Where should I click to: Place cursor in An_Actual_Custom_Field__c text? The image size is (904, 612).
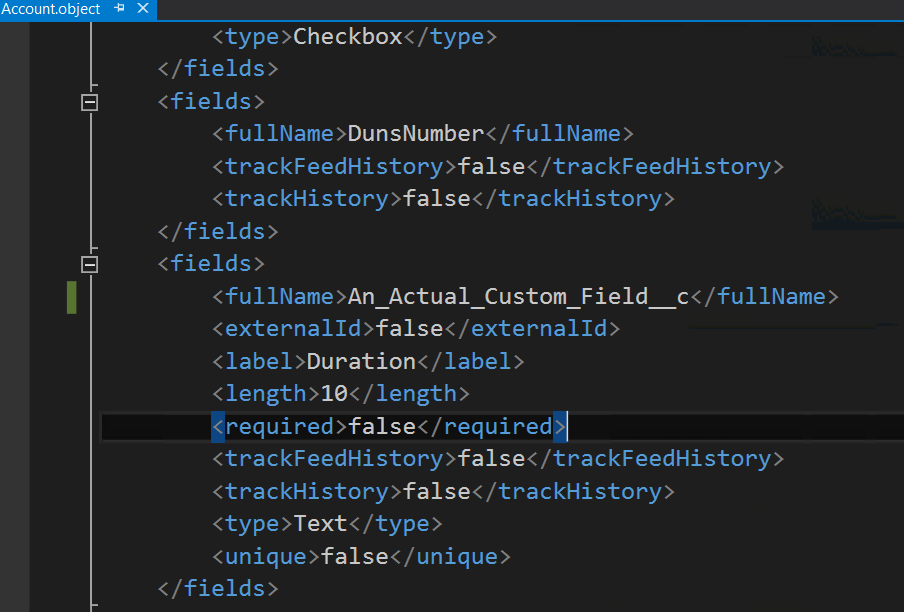click(x=513, y=297)
